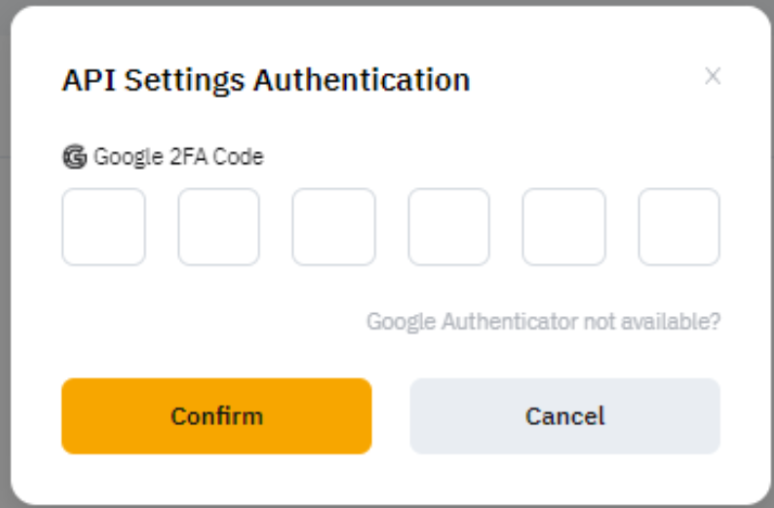Viewport: 774px width, 508px height.
Task: Submit the authentication code via Confirm
Action: click(x=216, y=416)
